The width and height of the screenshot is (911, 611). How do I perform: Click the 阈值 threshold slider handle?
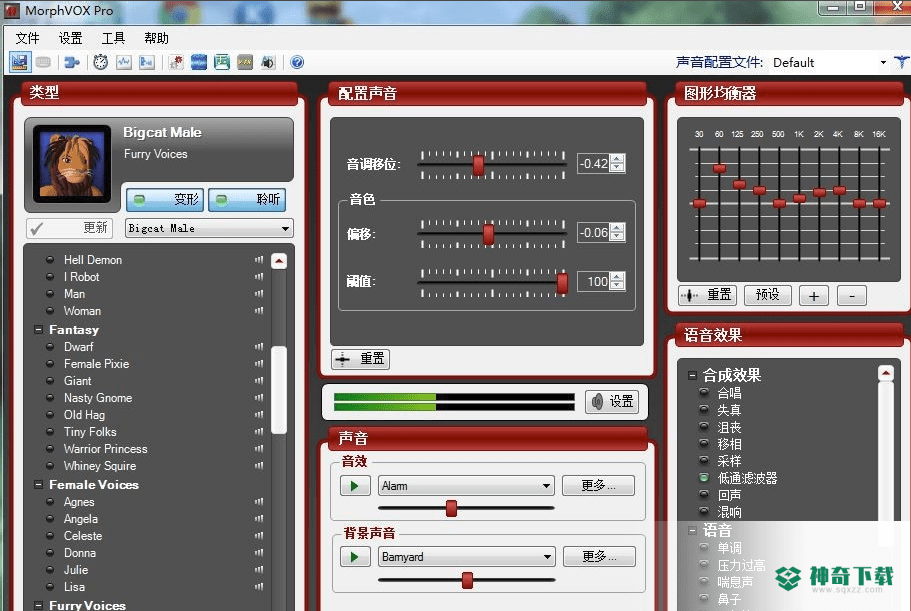pos(562,283)
